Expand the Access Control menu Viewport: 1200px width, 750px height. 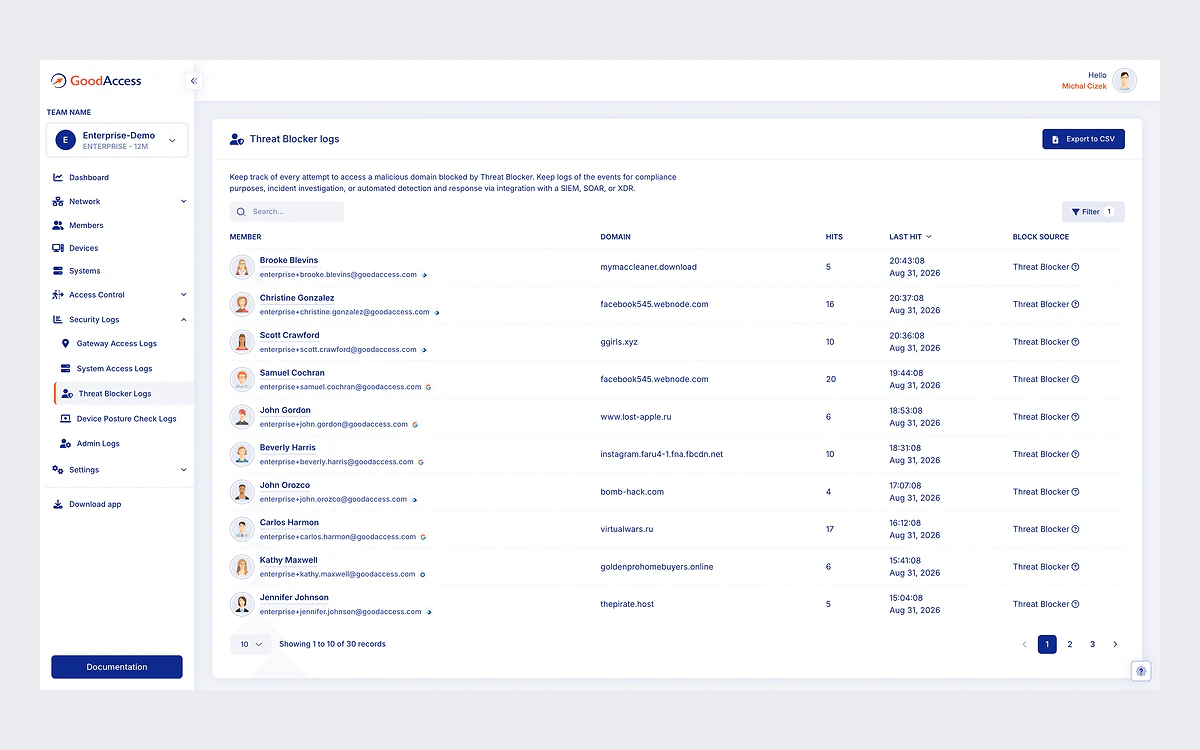183,295
